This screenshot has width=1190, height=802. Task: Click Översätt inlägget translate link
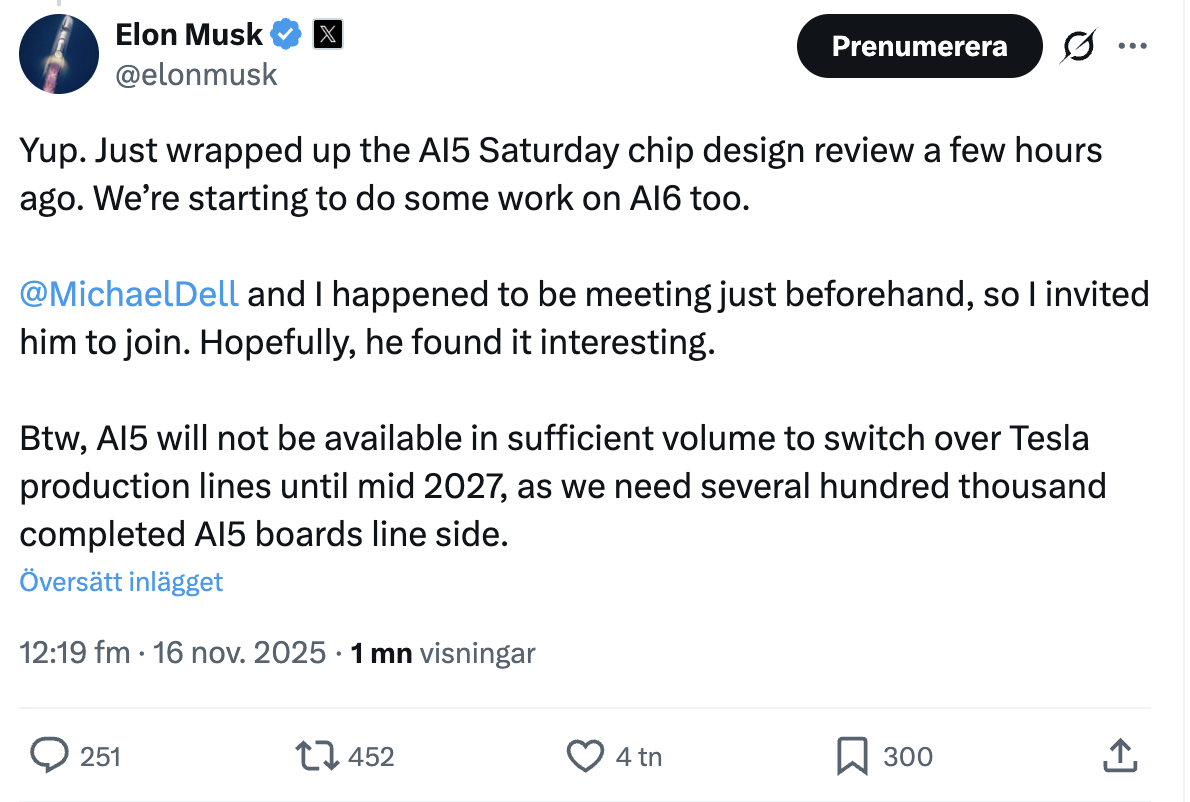tap(121, 582)
